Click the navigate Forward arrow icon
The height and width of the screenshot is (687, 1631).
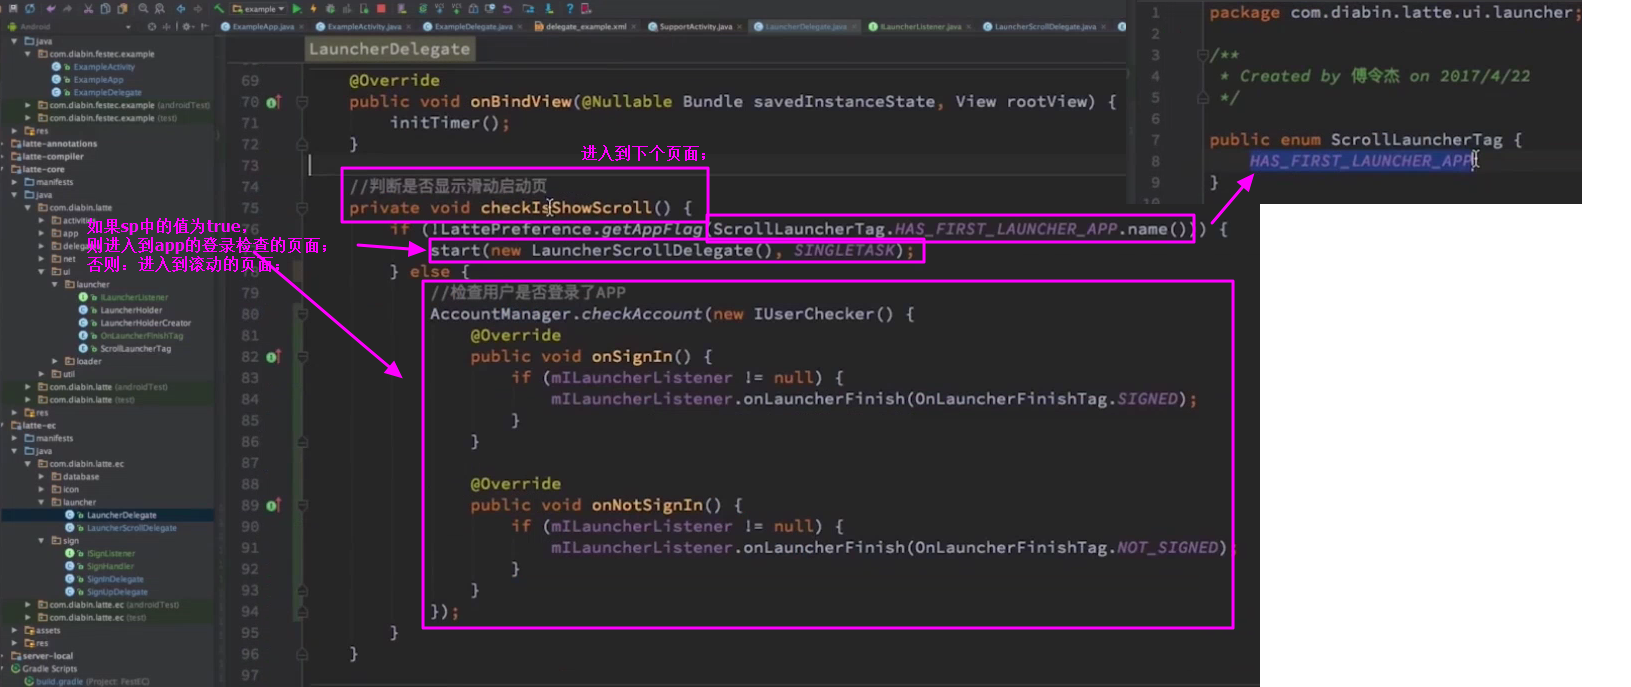point(198,8)
